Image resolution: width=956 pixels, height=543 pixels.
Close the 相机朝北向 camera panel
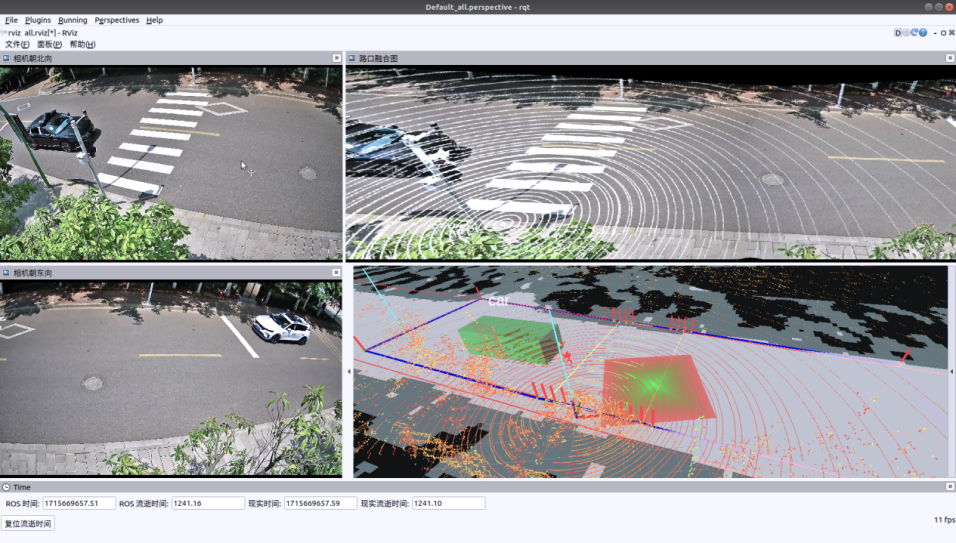pyautogui.click(x=337, y=59)
